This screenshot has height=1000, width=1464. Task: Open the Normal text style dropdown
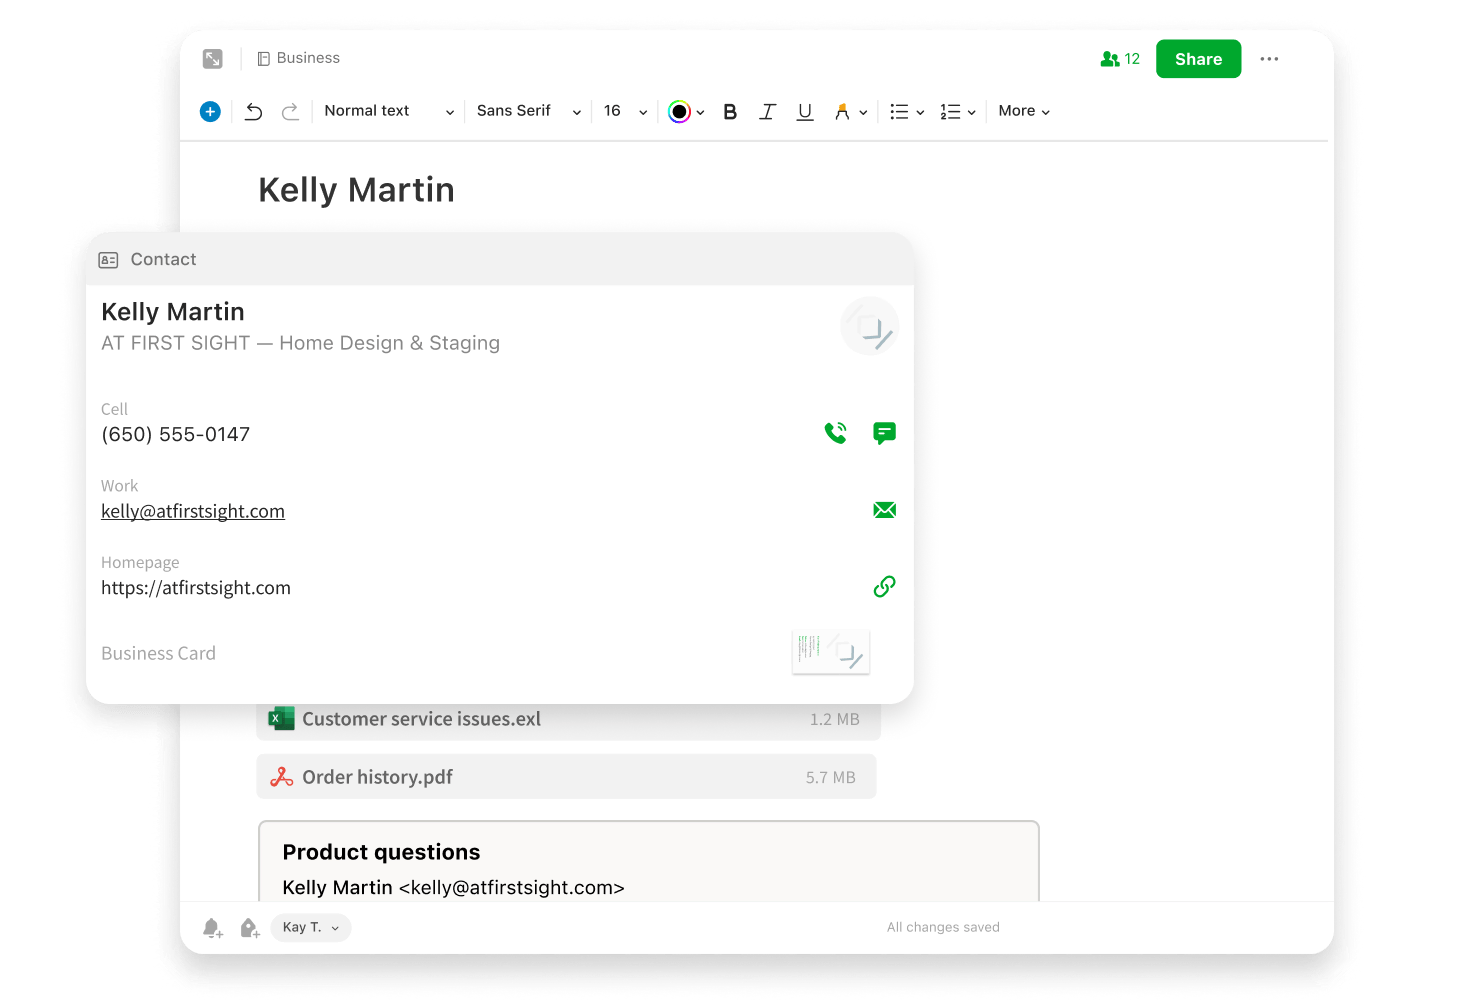(388, 111)
